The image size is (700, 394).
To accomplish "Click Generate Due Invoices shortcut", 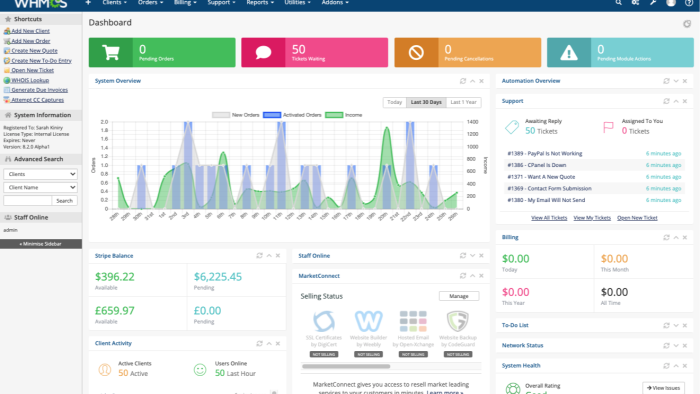I will (39, 90).
